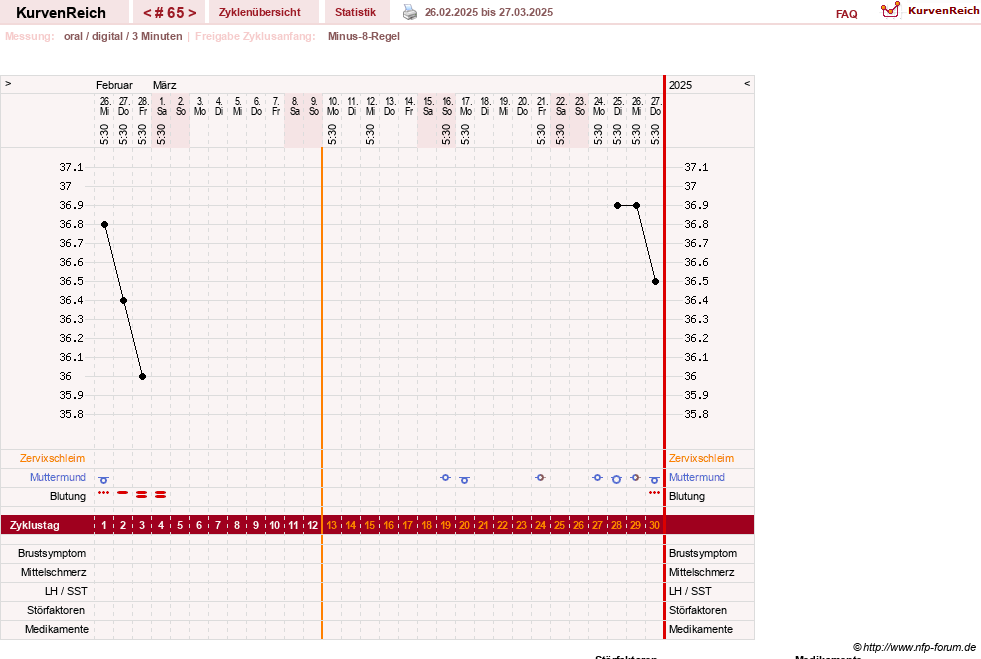
Task: Open the Statistik tab
Action: (x=355, y=12)
